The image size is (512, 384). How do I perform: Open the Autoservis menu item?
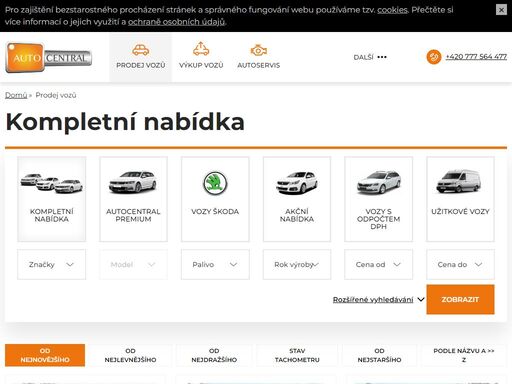point(259,65)
